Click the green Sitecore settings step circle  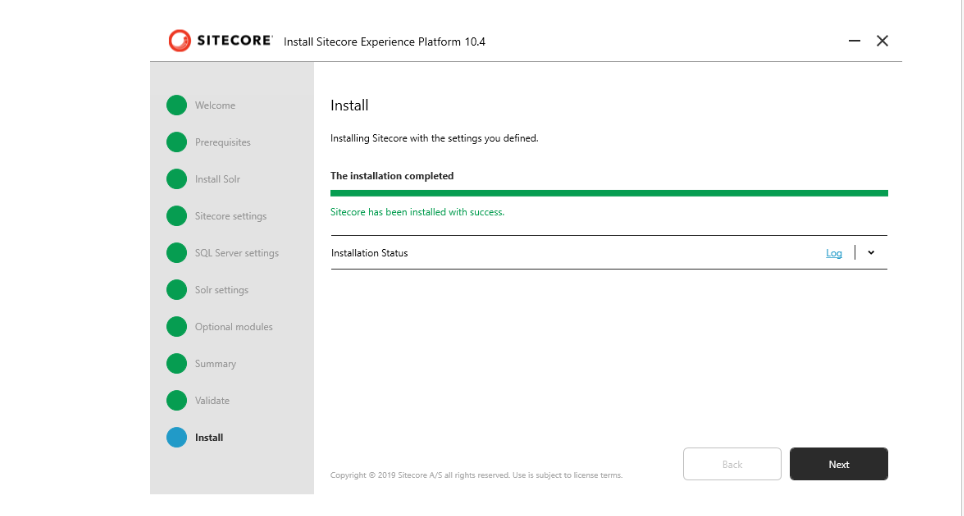176,216
